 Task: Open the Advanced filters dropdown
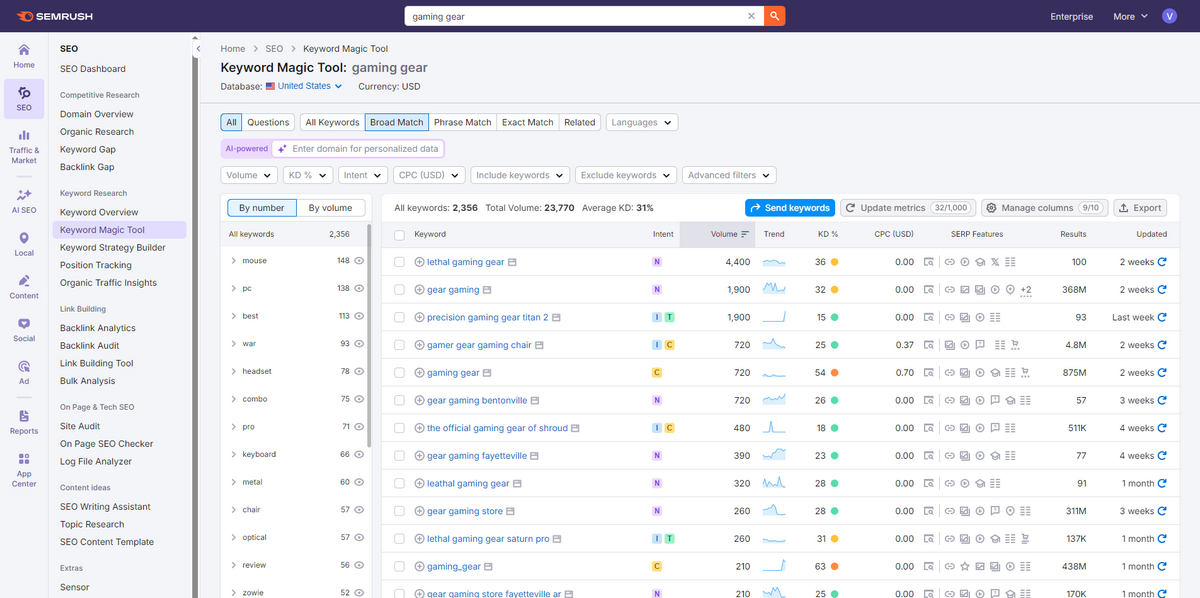729,175
